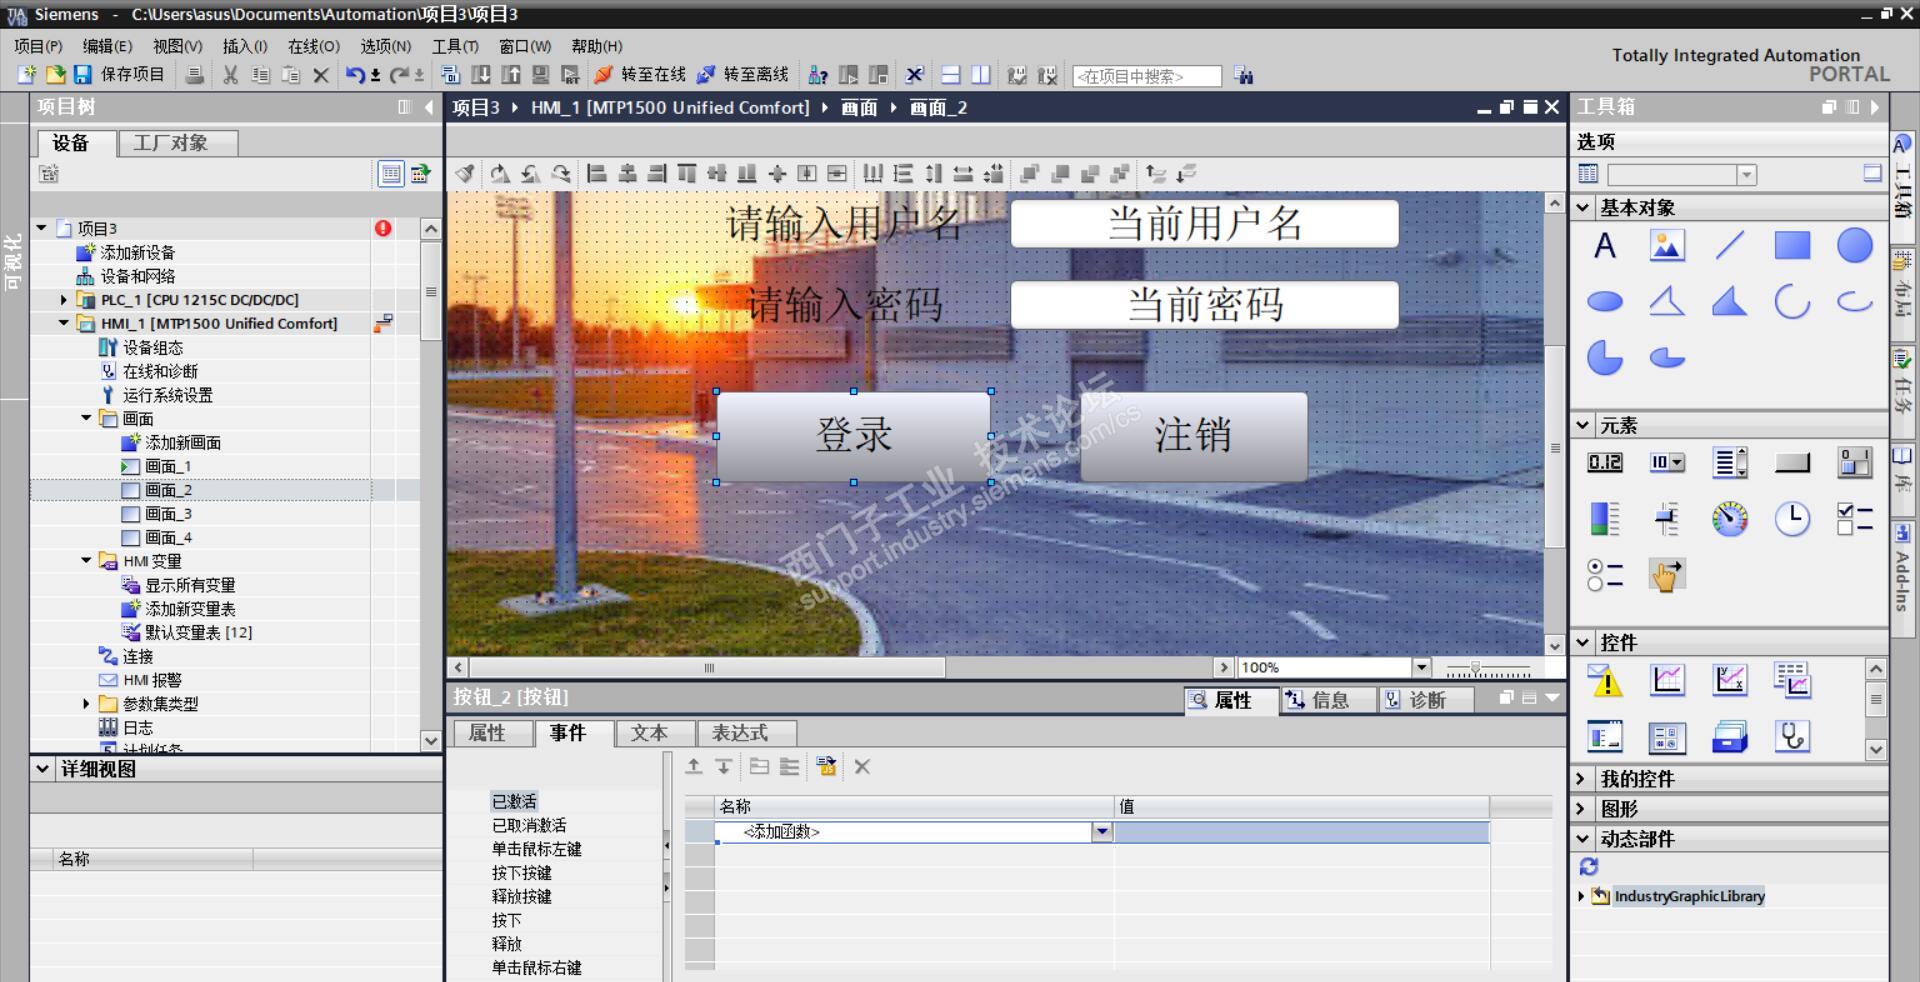1920x982 pixels.
Task: Open 默认变量表 [12] in the project tree
Action: [x=198, y=632]
